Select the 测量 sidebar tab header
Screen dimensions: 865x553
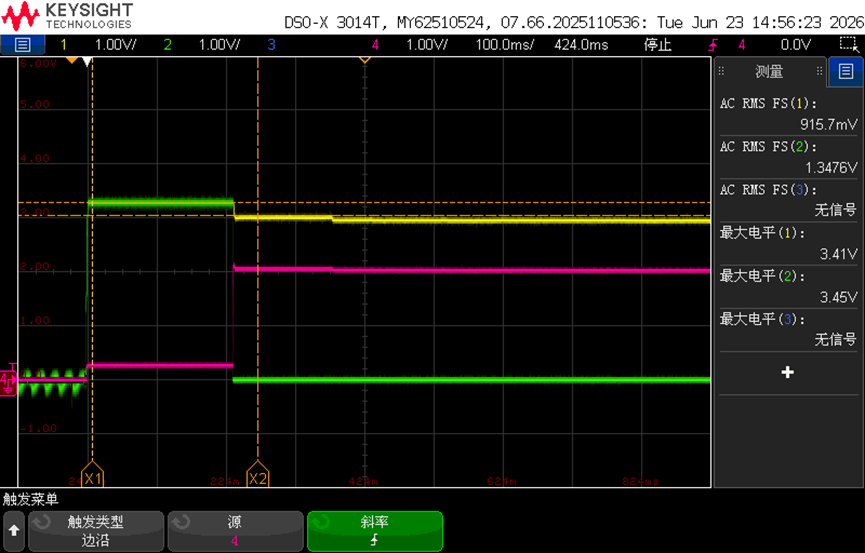coord(769,71)
